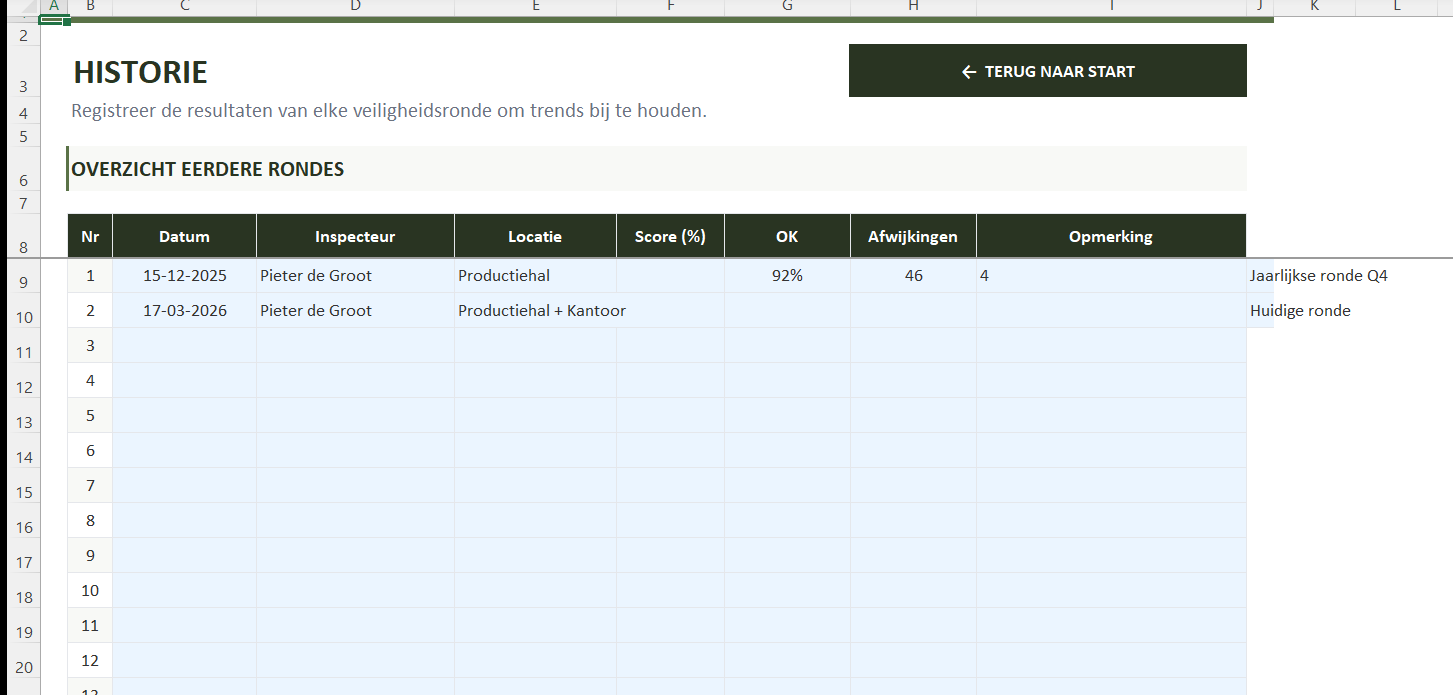Screen dimensions: 1453x695
Task: Click the cell containing 46
Action: pos(913,276)
